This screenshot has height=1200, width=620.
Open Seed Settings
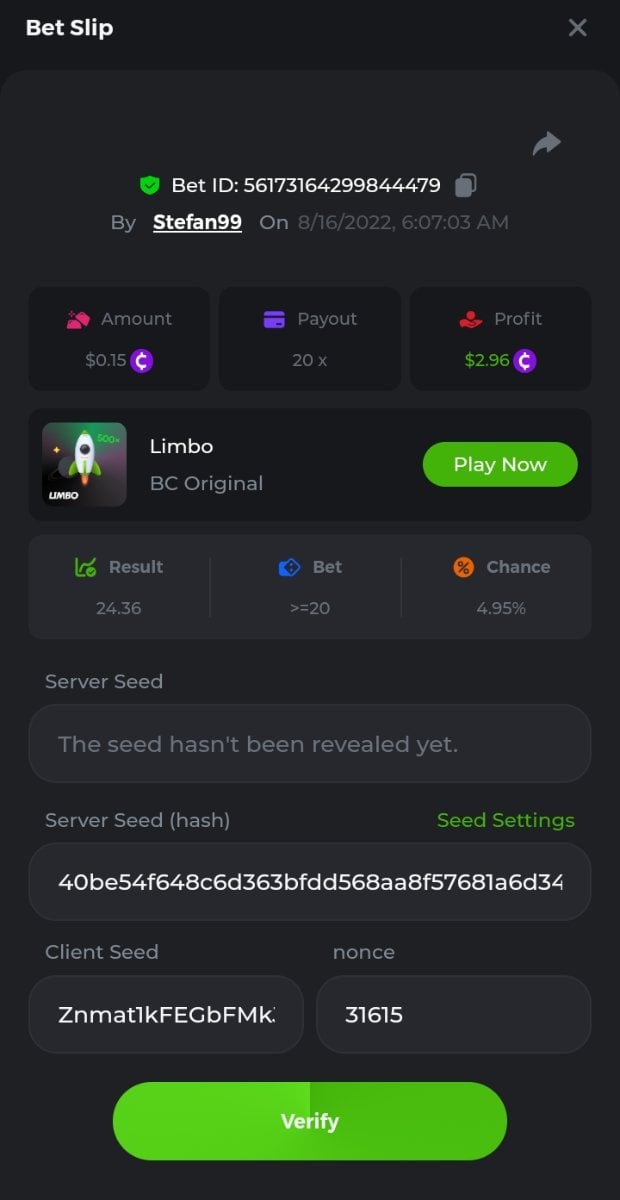pyautogui.click(x=505, y=820)
